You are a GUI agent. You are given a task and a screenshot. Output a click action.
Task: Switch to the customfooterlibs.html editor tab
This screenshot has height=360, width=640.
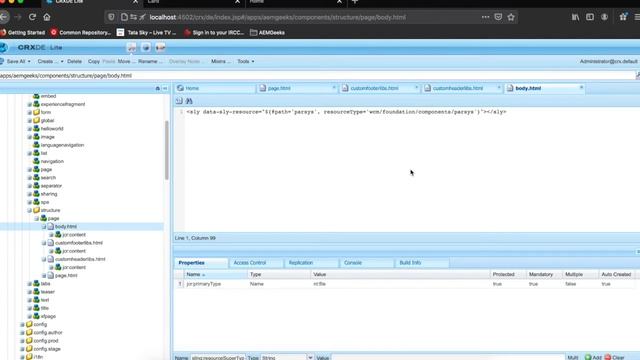380,88
